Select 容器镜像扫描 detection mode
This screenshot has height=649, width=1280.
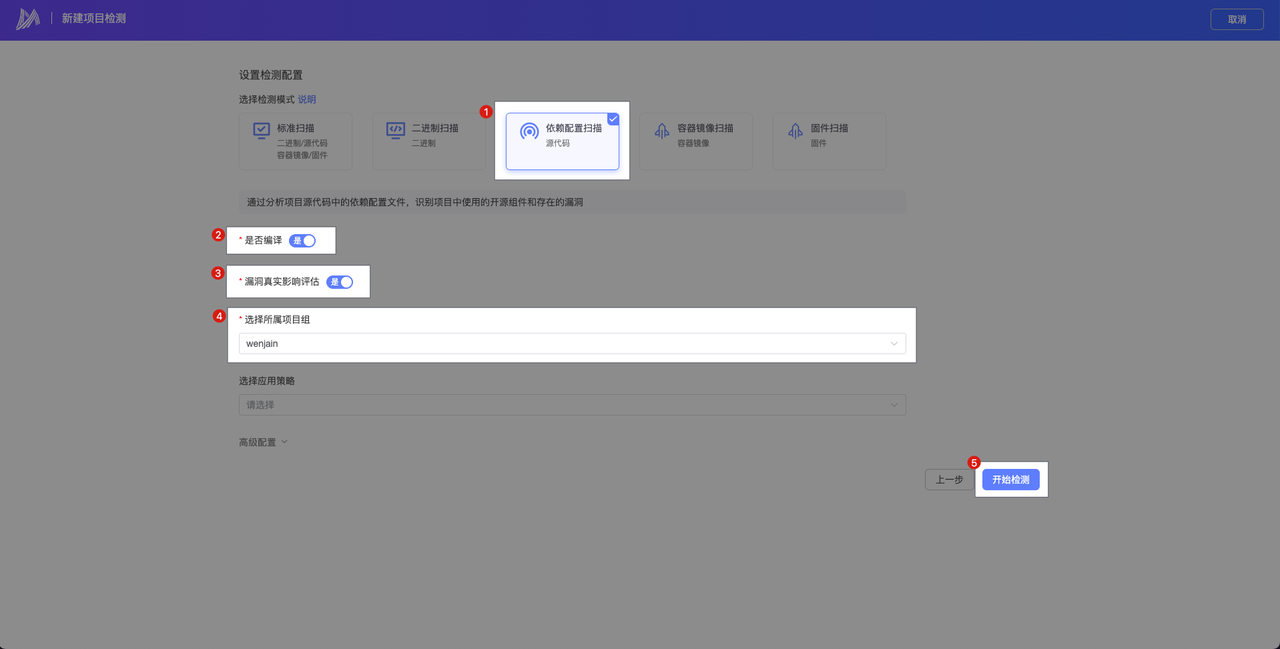coord(695,141)
